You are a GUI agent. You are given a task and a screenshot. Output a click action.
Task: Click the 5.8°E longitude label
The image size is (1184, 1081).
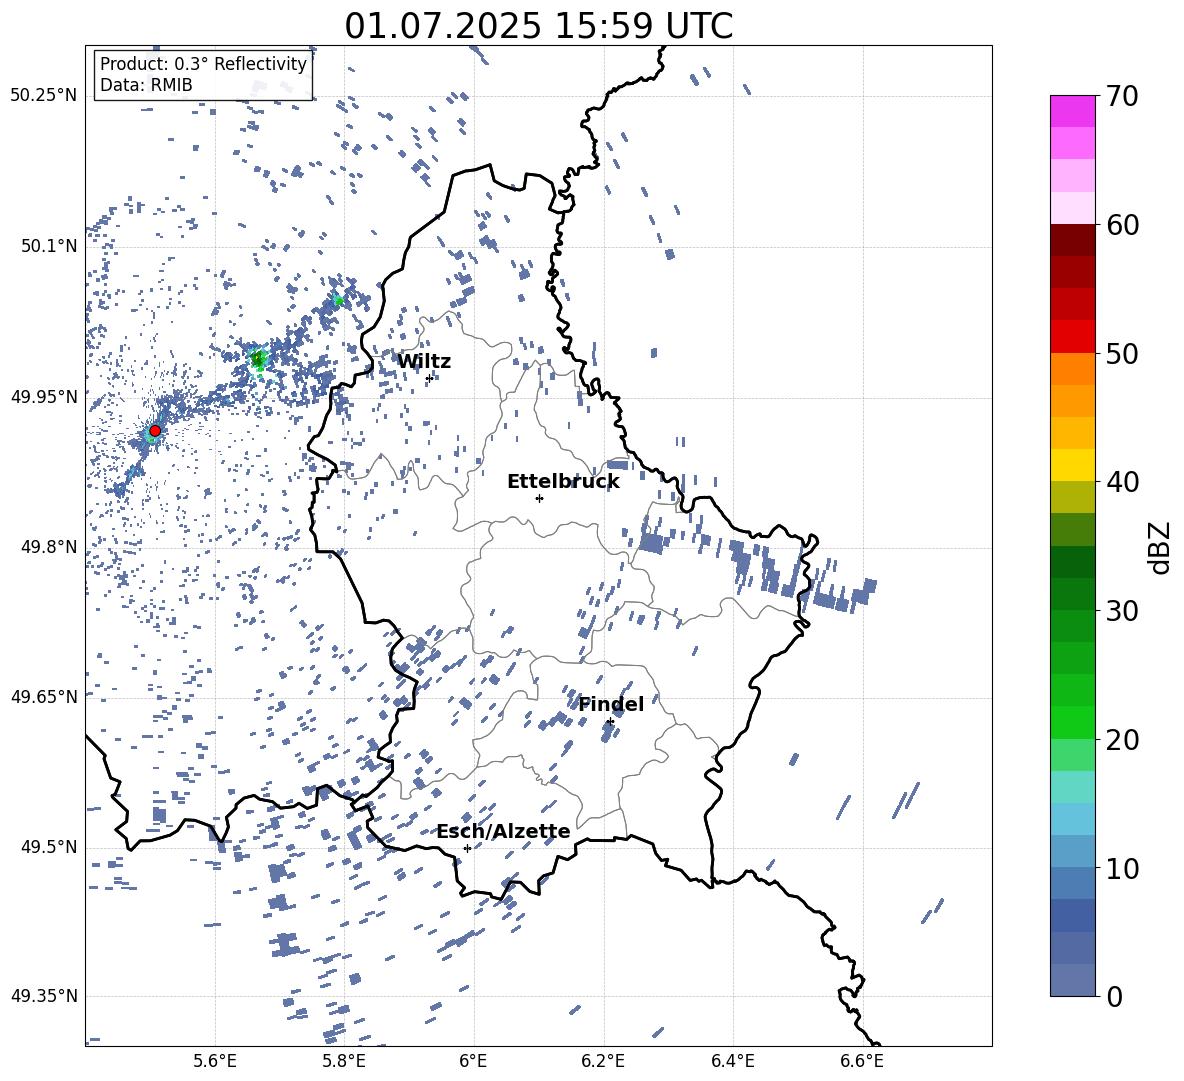point(344,1061)
